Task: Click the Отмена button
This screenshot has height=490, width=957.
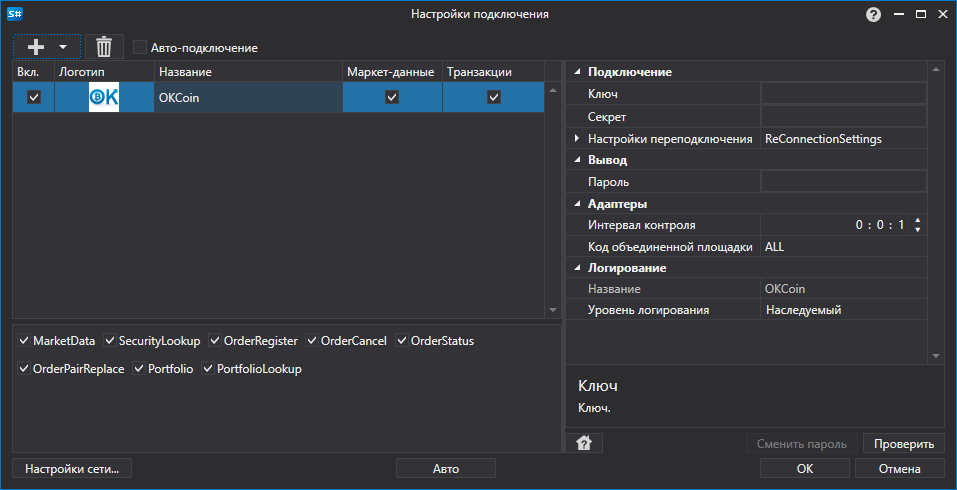Action: pyautogui.click(x=900, y=469)
